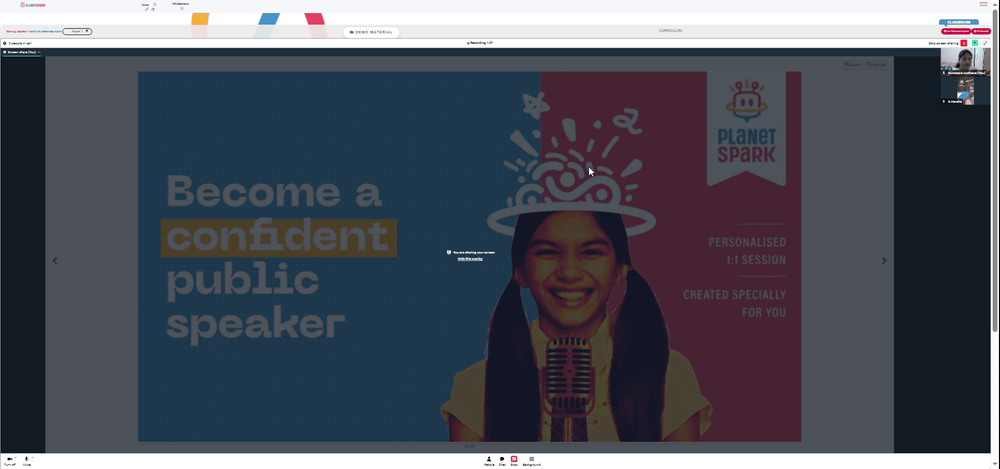Viewport: 1000px width, 469px height.
Task: Turn off camera using the camera icon
Action: click(9, 461)
